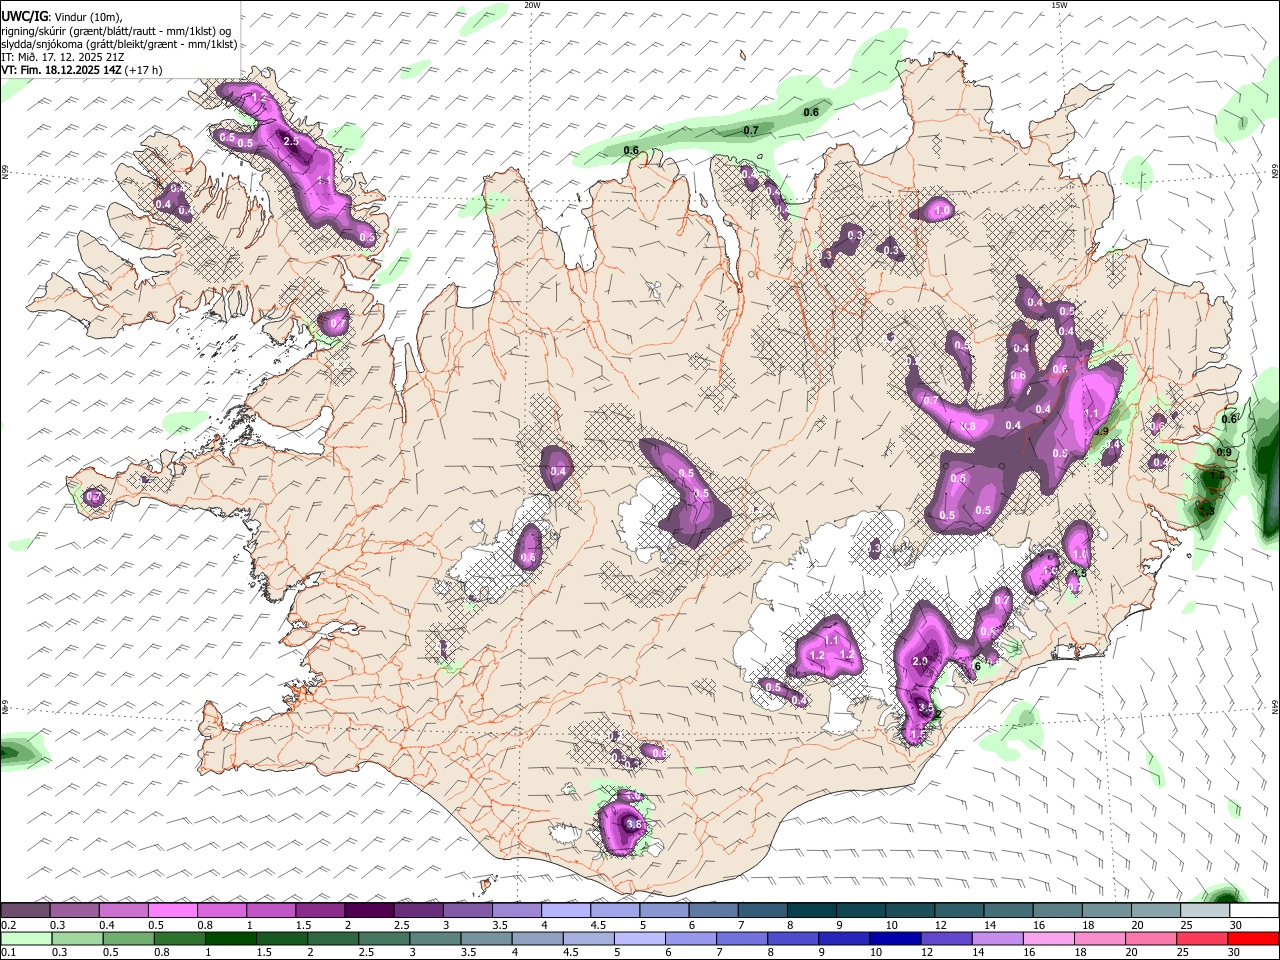This screenshot has height=960, width=1280.
Task: Select the dark plum 0.2 swatch in the upper legend row
Action: (25, 911)
